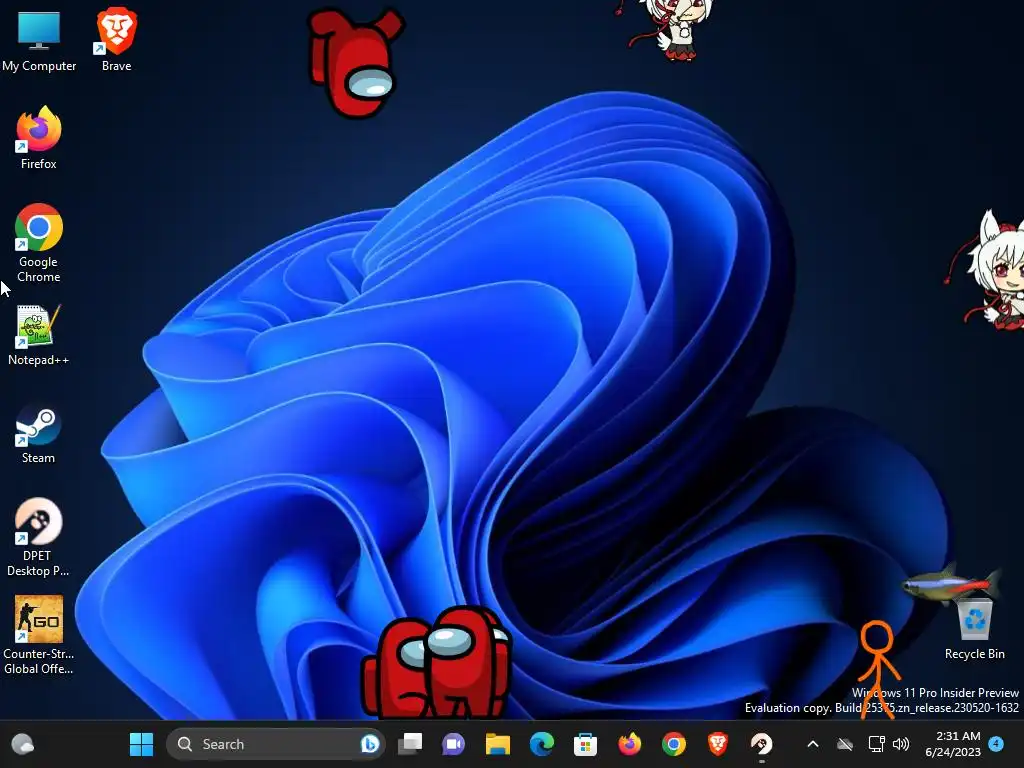The image size is (1024, 768).
Task: Click the white-haired anime pet at right edge
Action: 987,270
